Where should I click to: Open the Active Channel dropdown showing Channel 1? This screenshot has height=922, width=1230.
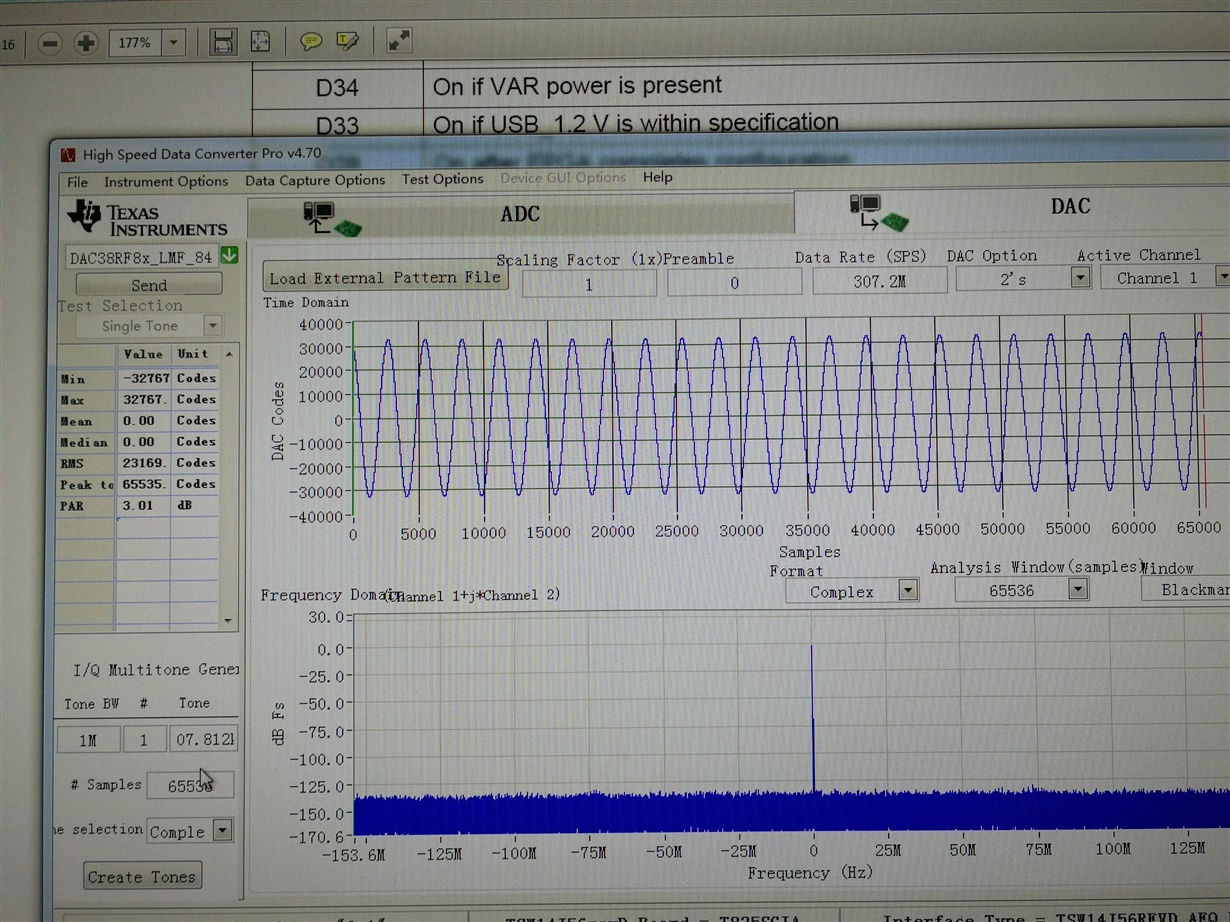1222,275
